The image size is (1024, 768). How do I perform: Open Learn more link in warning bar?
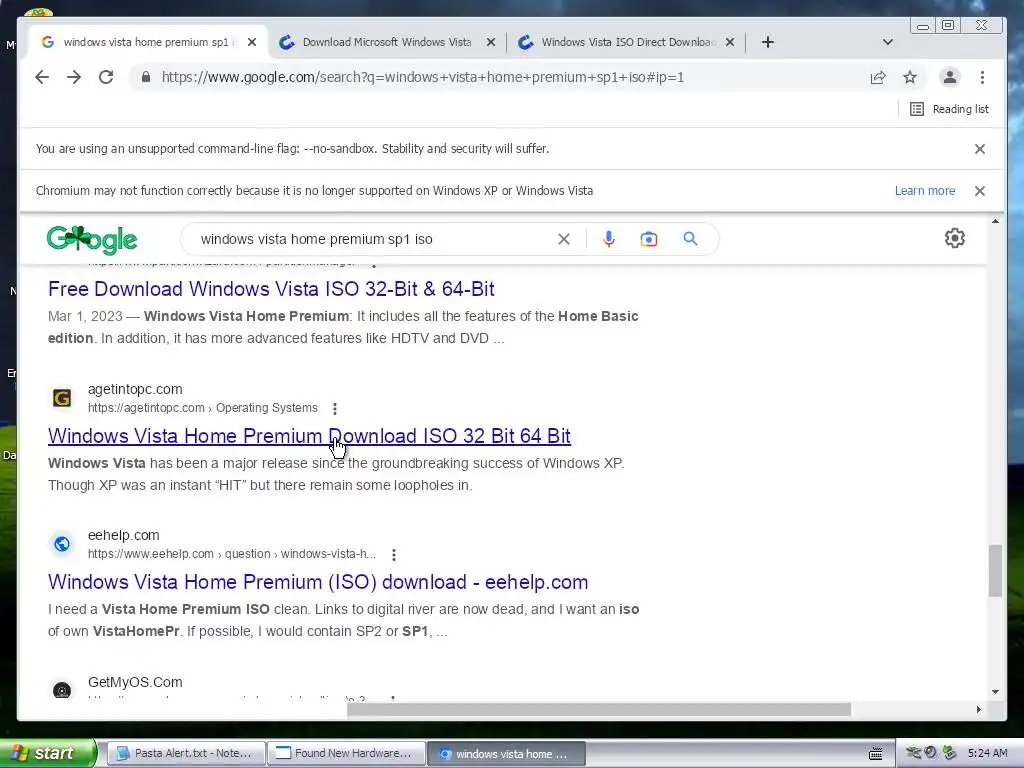pyautogui.click(x=925, y=191)
